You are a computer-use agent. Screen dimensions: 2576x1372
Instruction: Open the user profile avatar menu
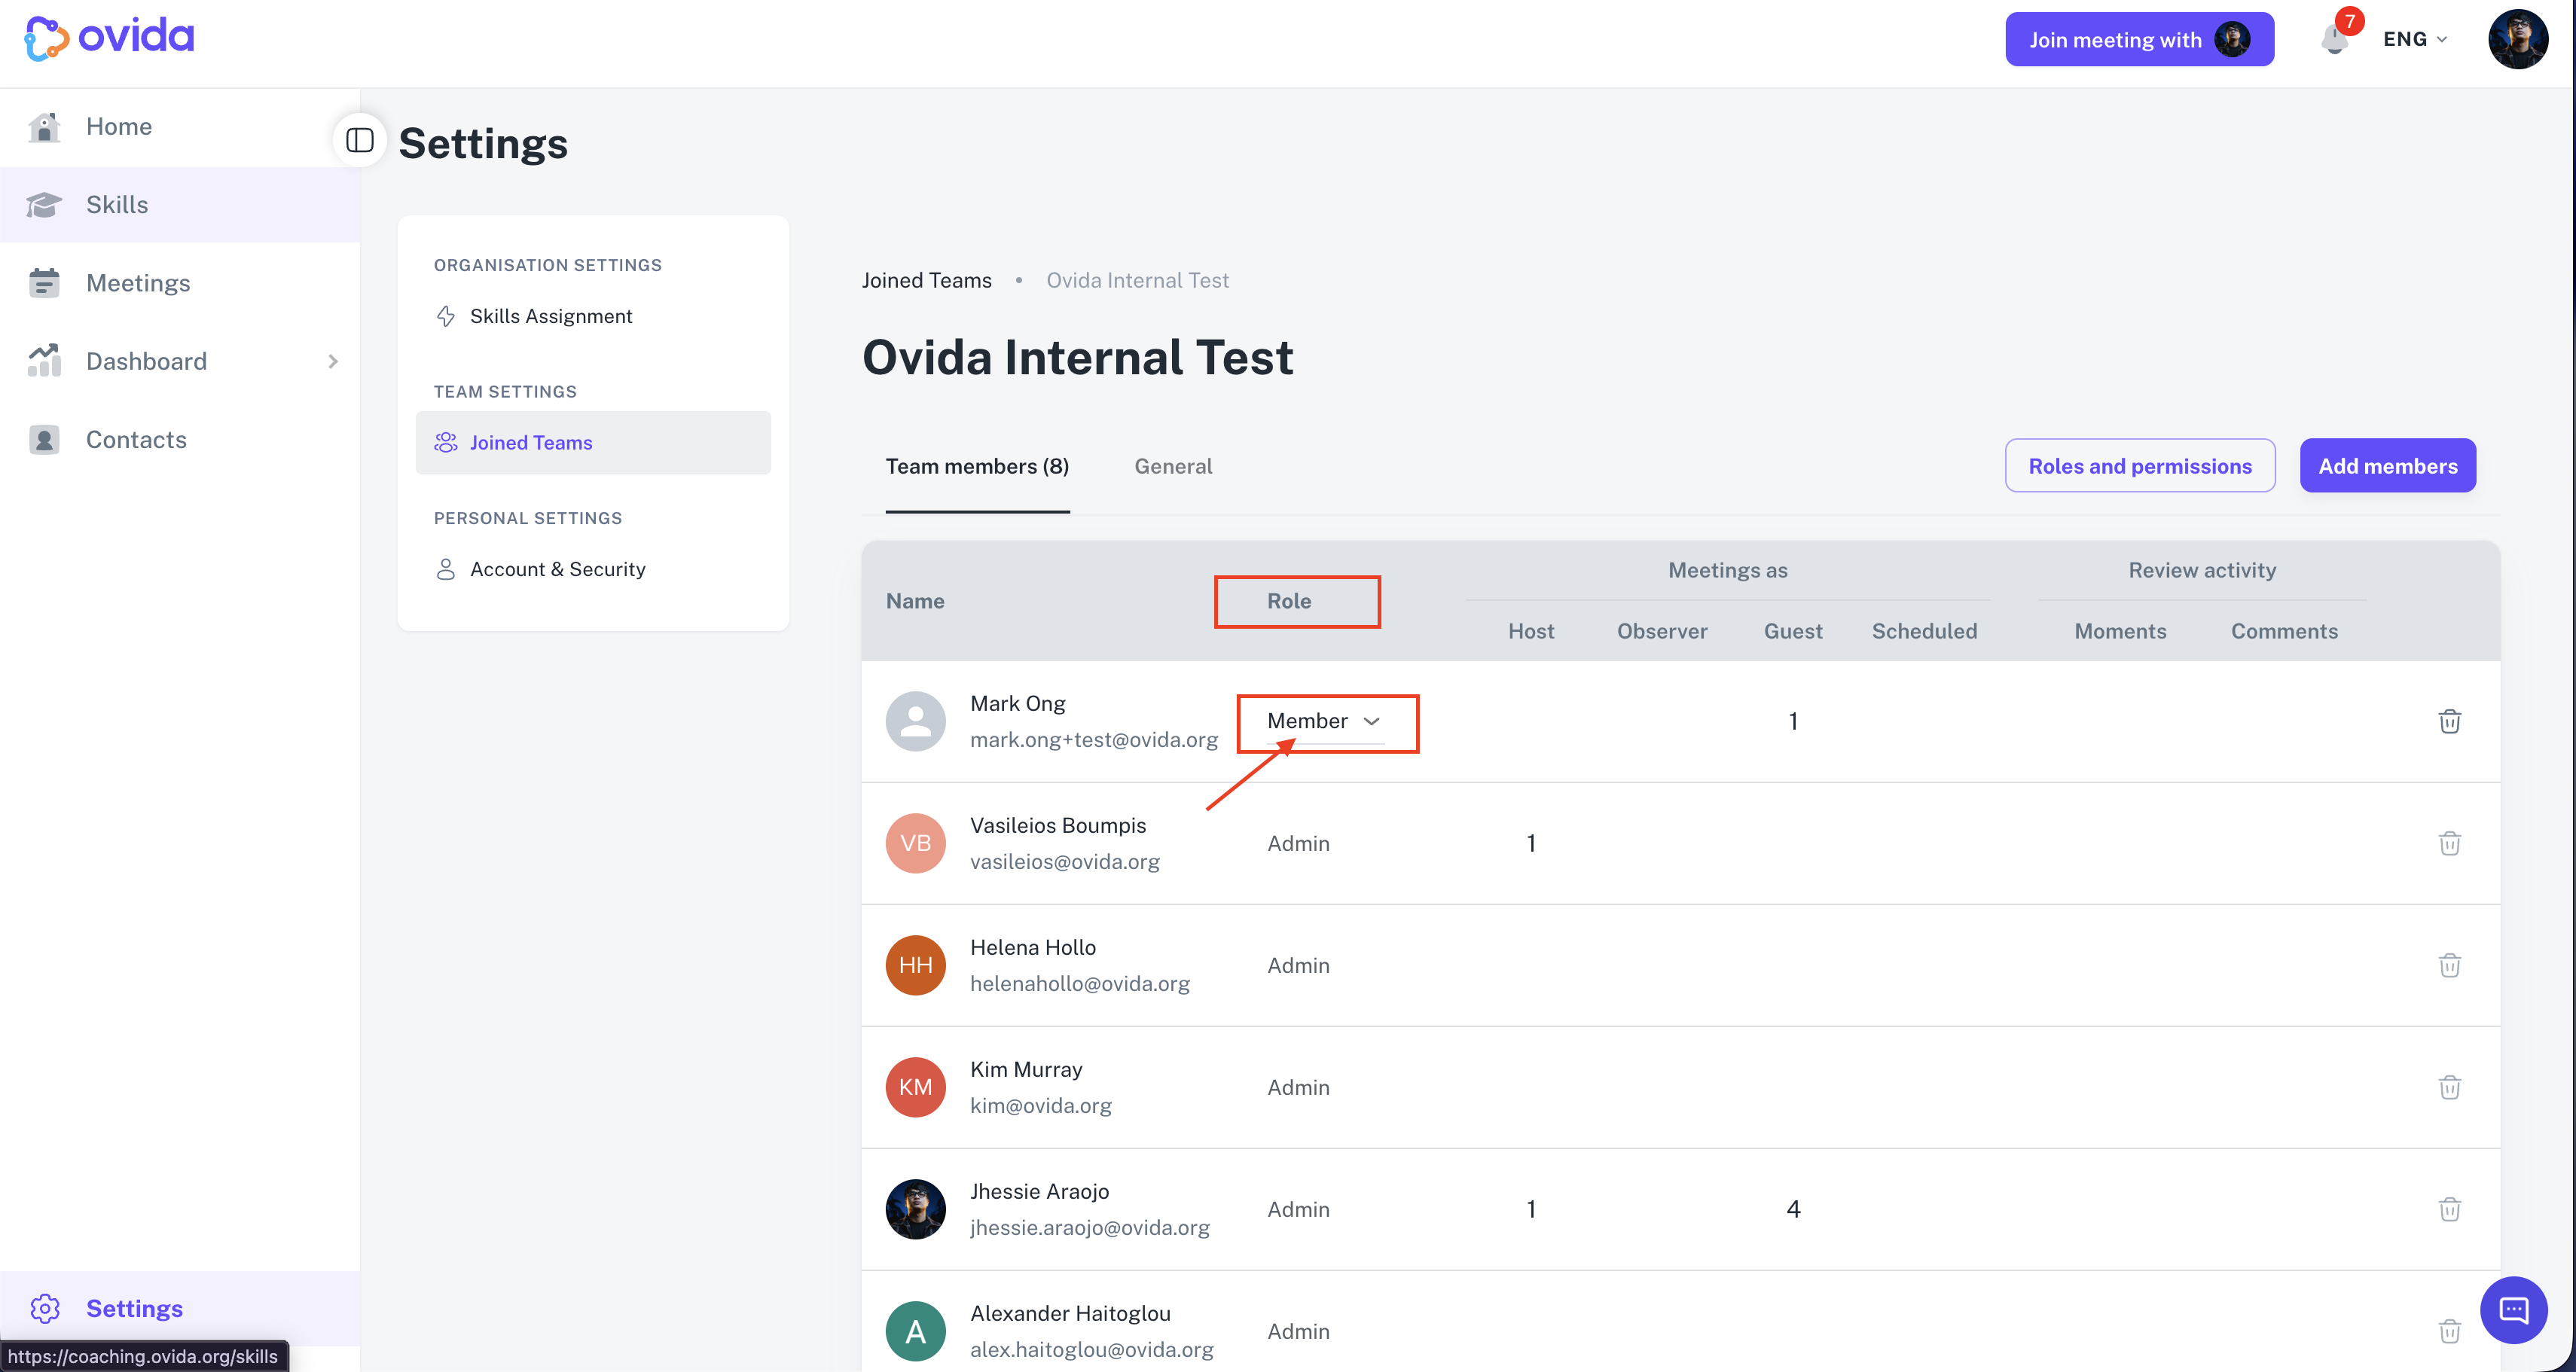pyautogui.click(x=2517, y=39)
